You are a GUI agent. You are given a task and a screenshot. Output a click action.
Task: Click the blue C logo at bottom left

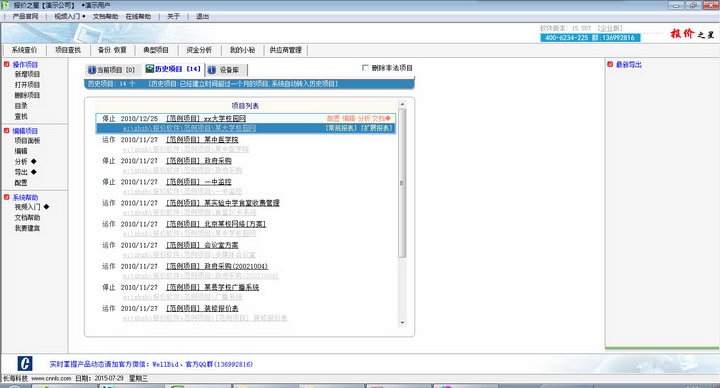point(25,364)
